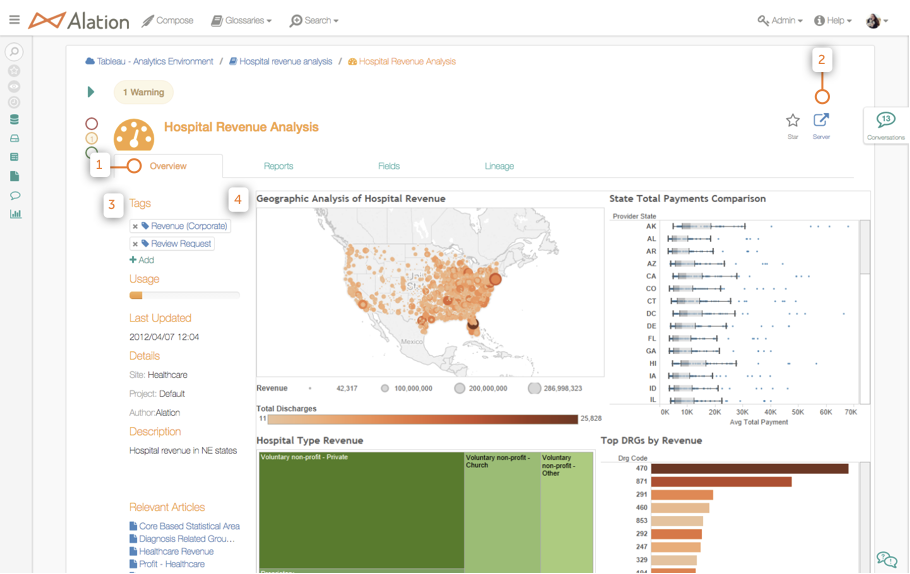Screen dimensions: 910x574
Task: Click the bar for DRG code 470
Action: [749, 468]
